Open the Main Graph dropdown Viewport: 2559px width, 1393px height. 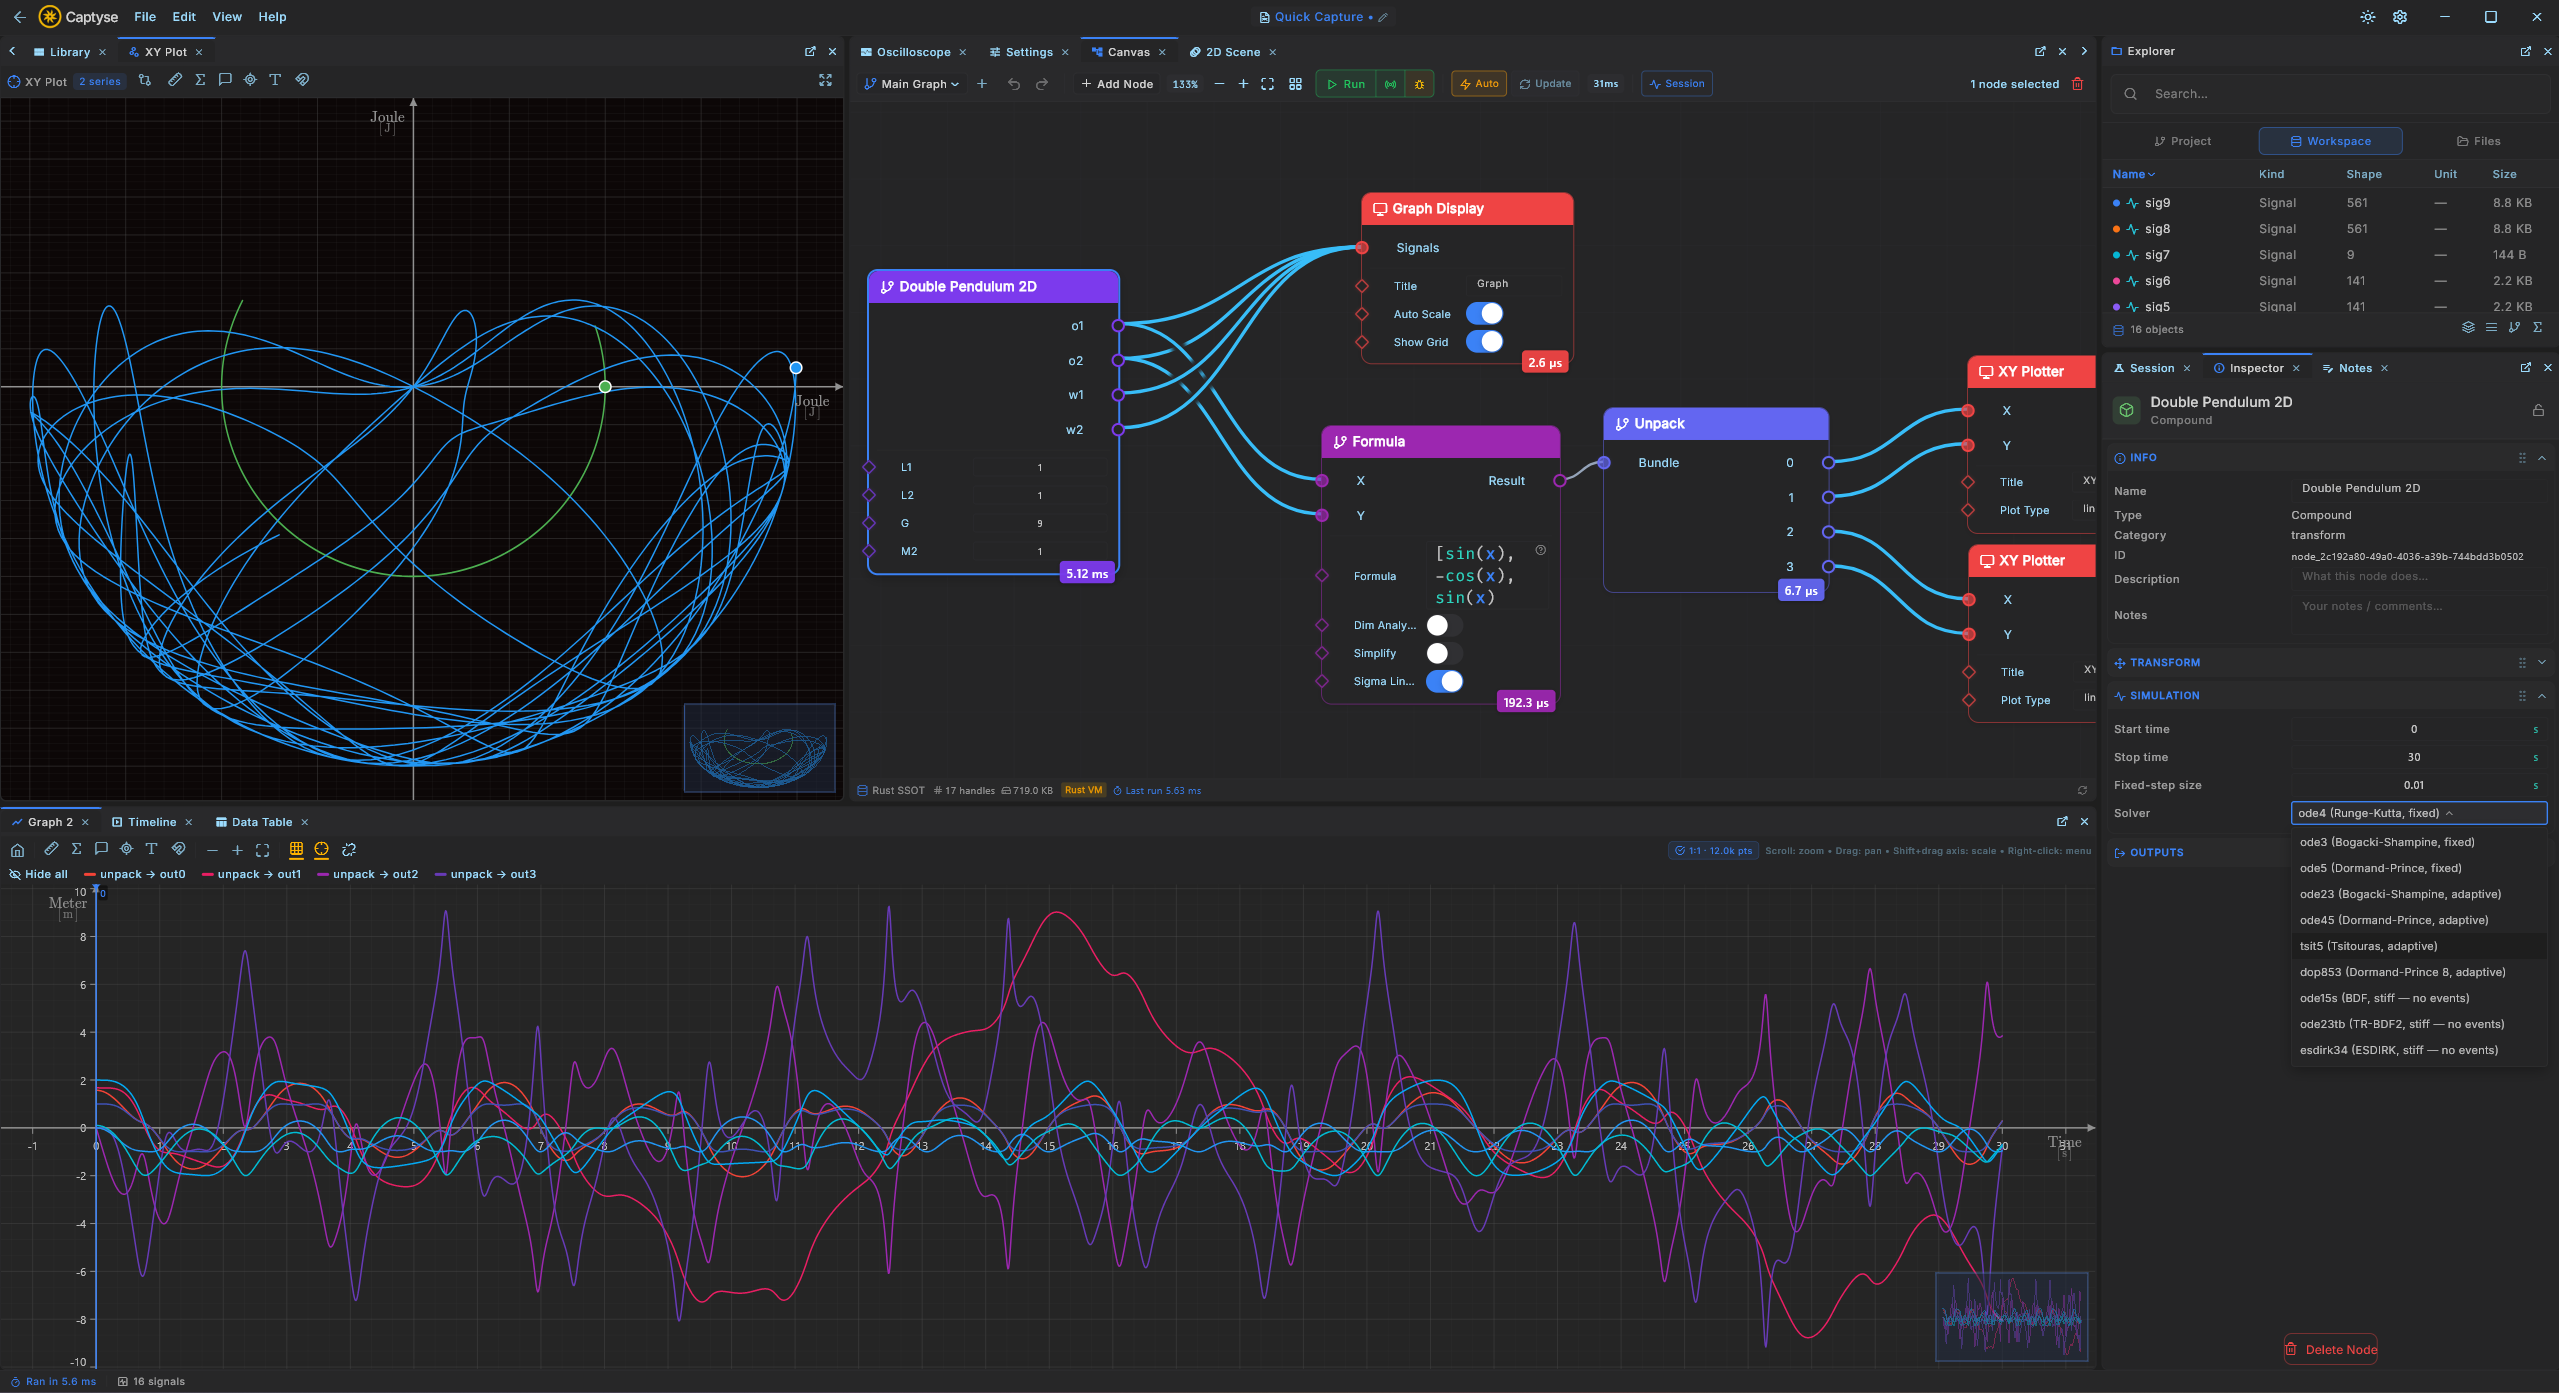pyautogui.click(x=911, y=84)
